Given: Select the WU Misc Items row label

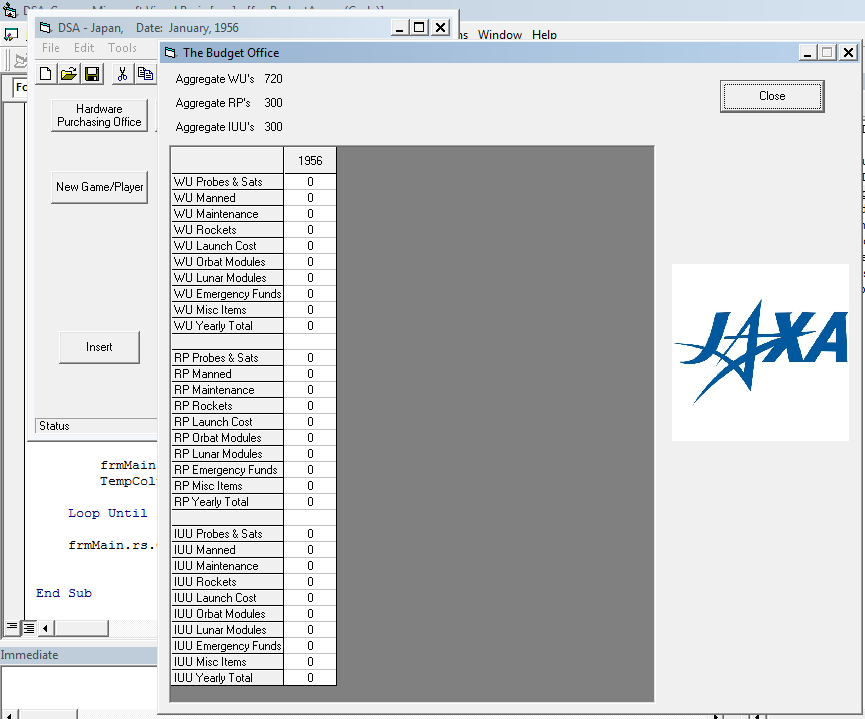Looking at the screenshot, I should coord(227,310).
